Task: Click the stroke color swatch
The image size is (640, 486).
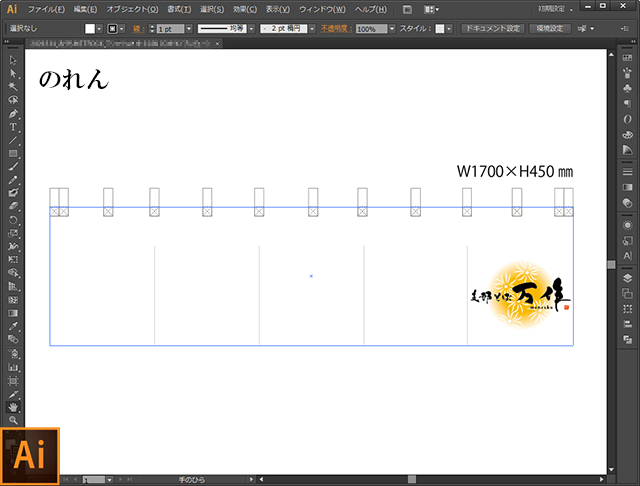Action: [112, 29]
